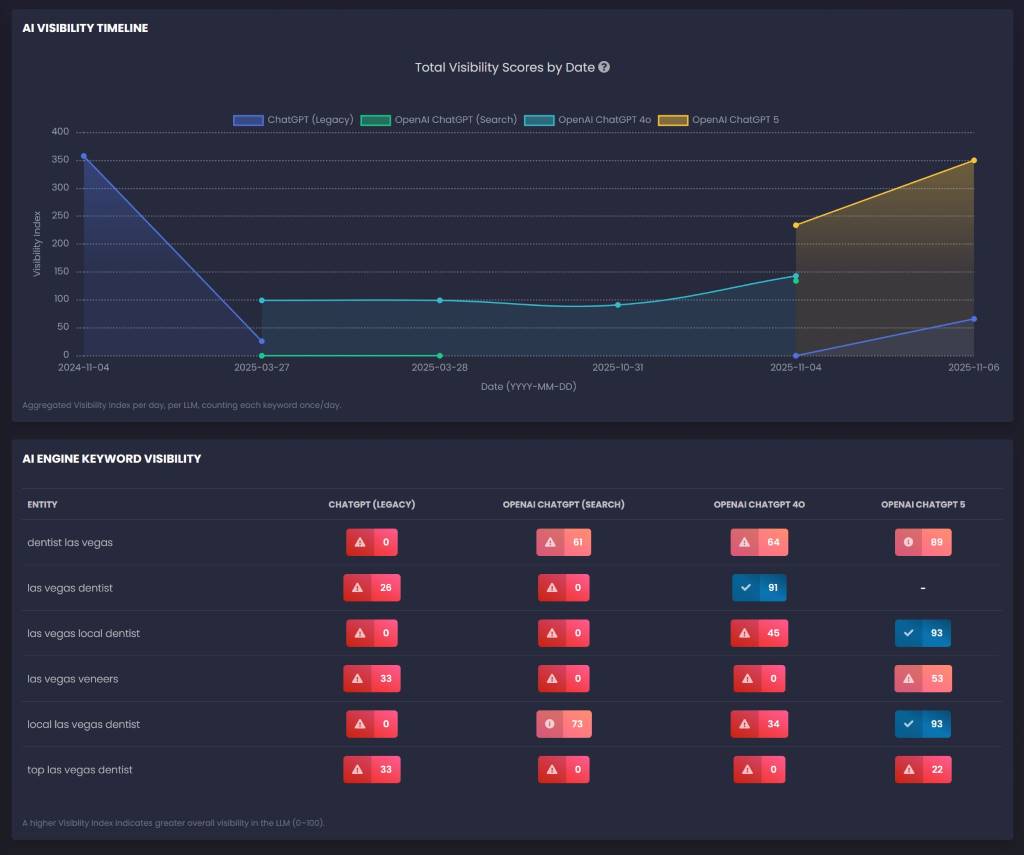Click the Entity column header
Viewport: 1024px width, 855px height.
pyautogui.click(x=42, y=505)
